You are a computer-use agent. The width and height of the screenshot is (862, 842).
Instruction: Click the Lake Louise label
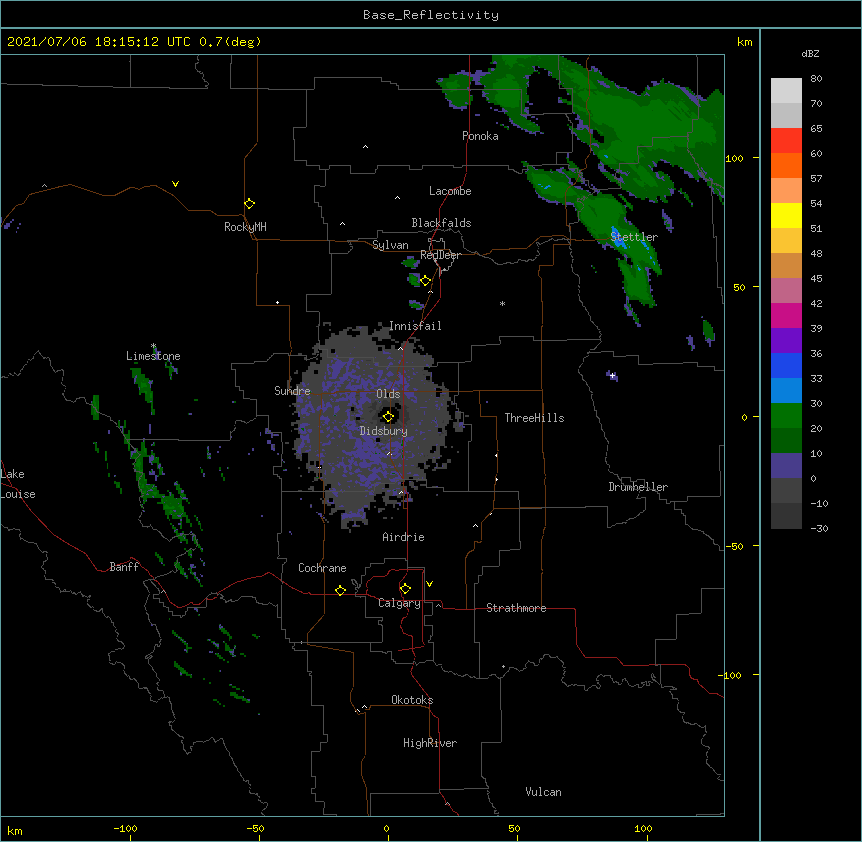18,484
